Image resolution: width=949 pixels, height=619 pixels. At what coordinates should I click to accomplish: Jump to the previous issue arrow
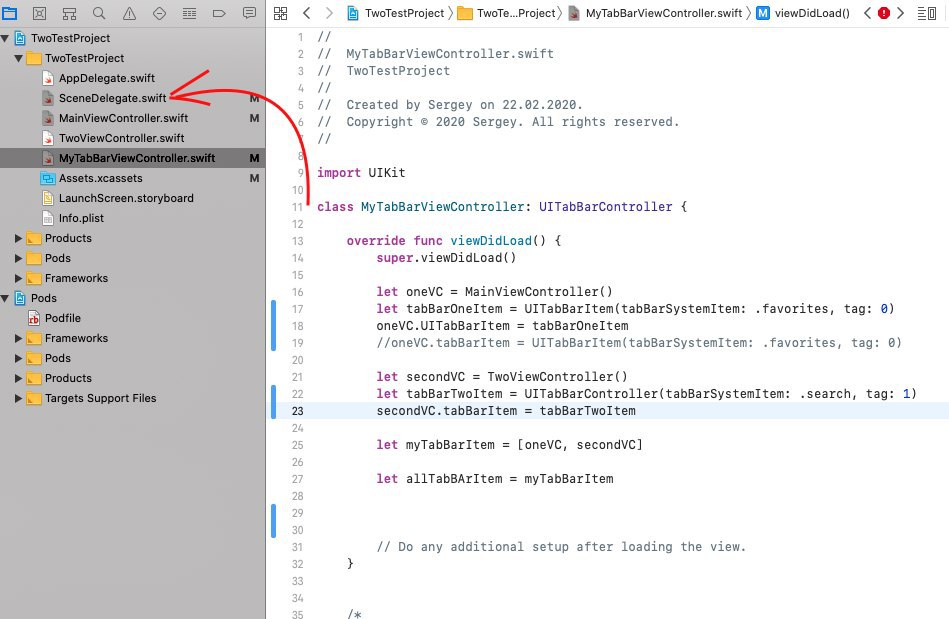click(867, 13)
